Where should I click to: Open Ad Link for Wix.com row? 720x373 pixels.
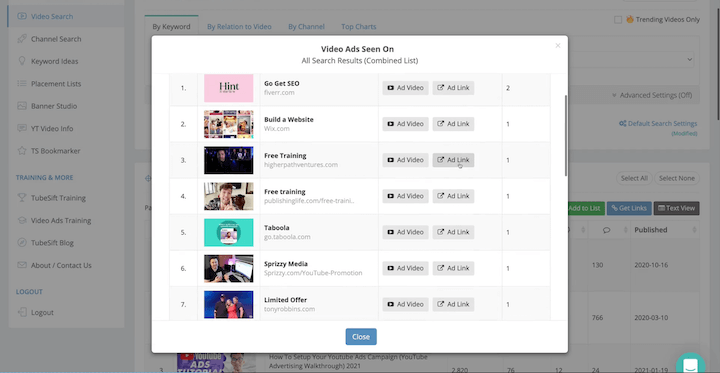coord(453,124)
